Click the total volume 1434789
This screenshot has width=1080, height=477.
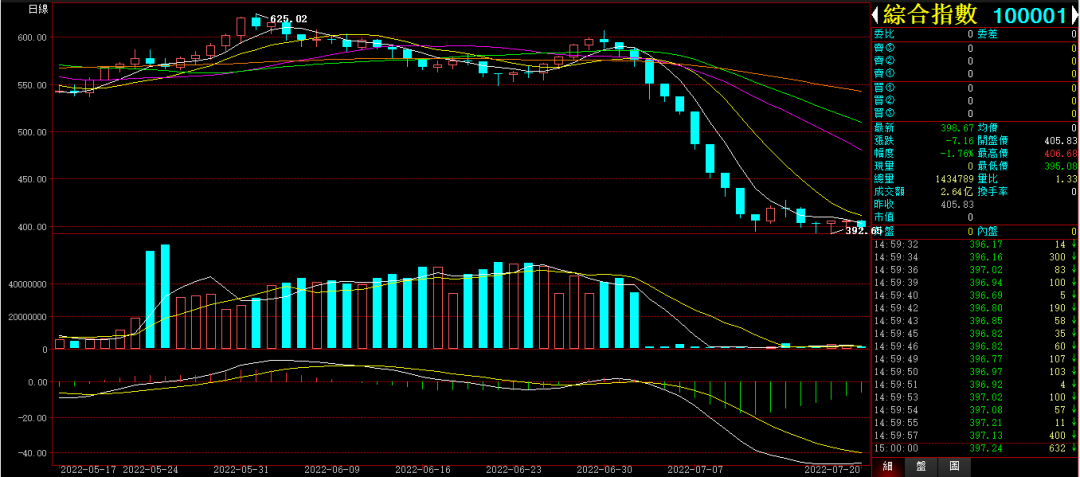pyautogui.click(x=954, y=179)
